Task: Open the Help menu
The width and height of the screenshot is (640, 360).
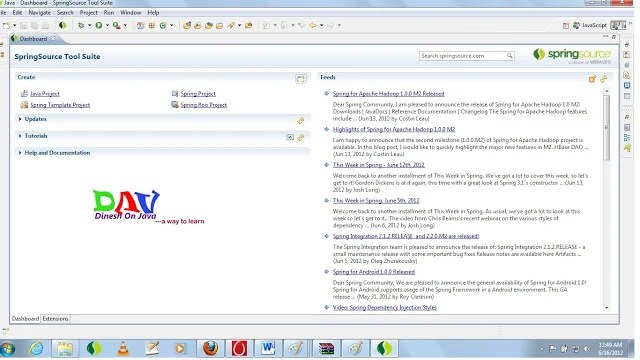Action: click(x=153, y=13)
